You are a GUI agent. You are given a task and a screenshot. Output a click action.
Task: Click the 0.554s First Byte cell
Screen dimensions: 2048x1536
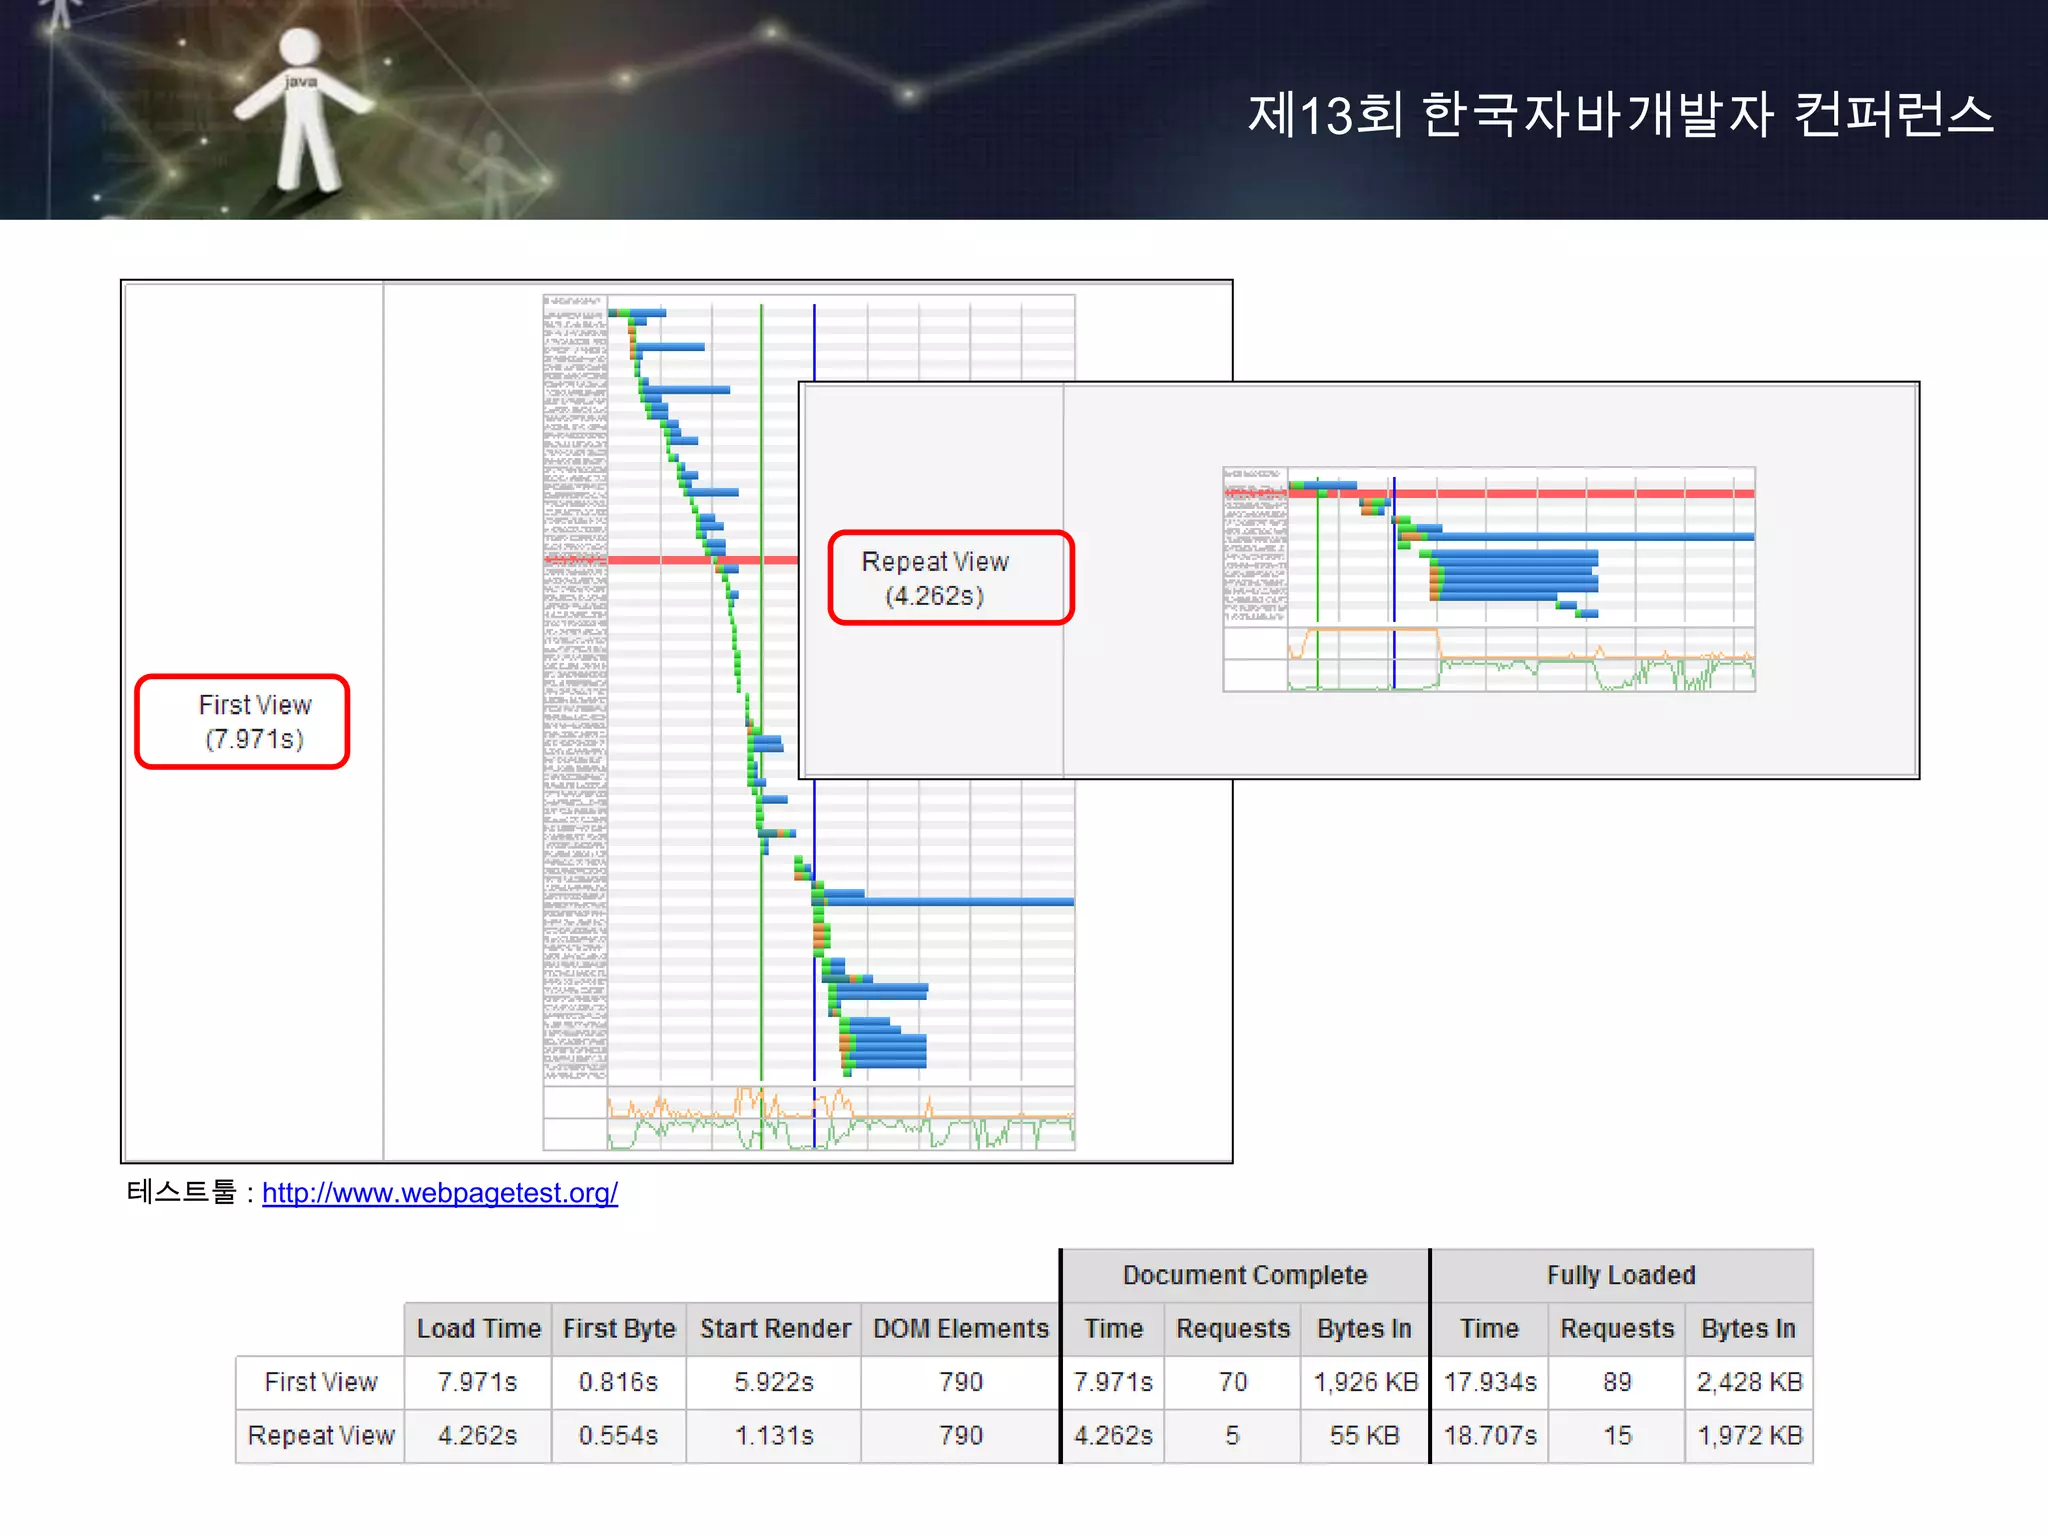[619, 1436]
